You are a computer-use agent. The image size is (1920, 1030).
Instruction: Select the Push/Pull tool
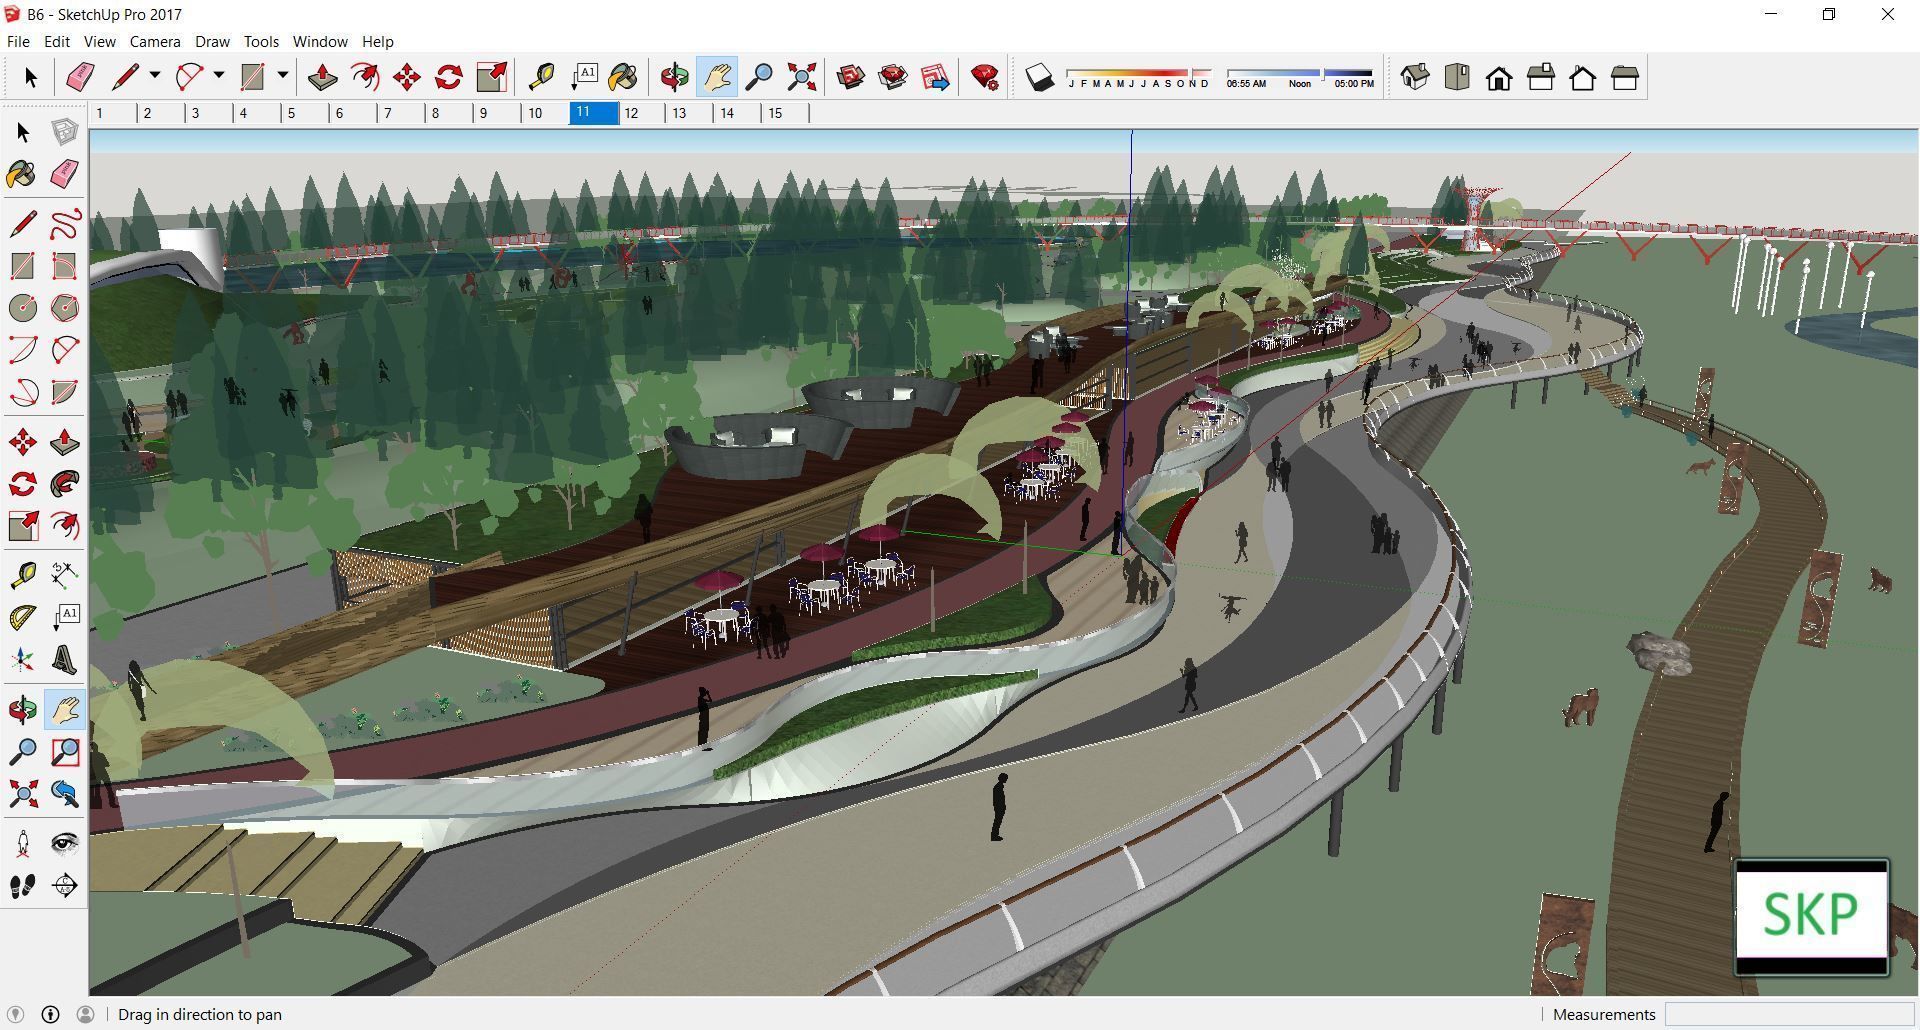click(x=322, y=76)
